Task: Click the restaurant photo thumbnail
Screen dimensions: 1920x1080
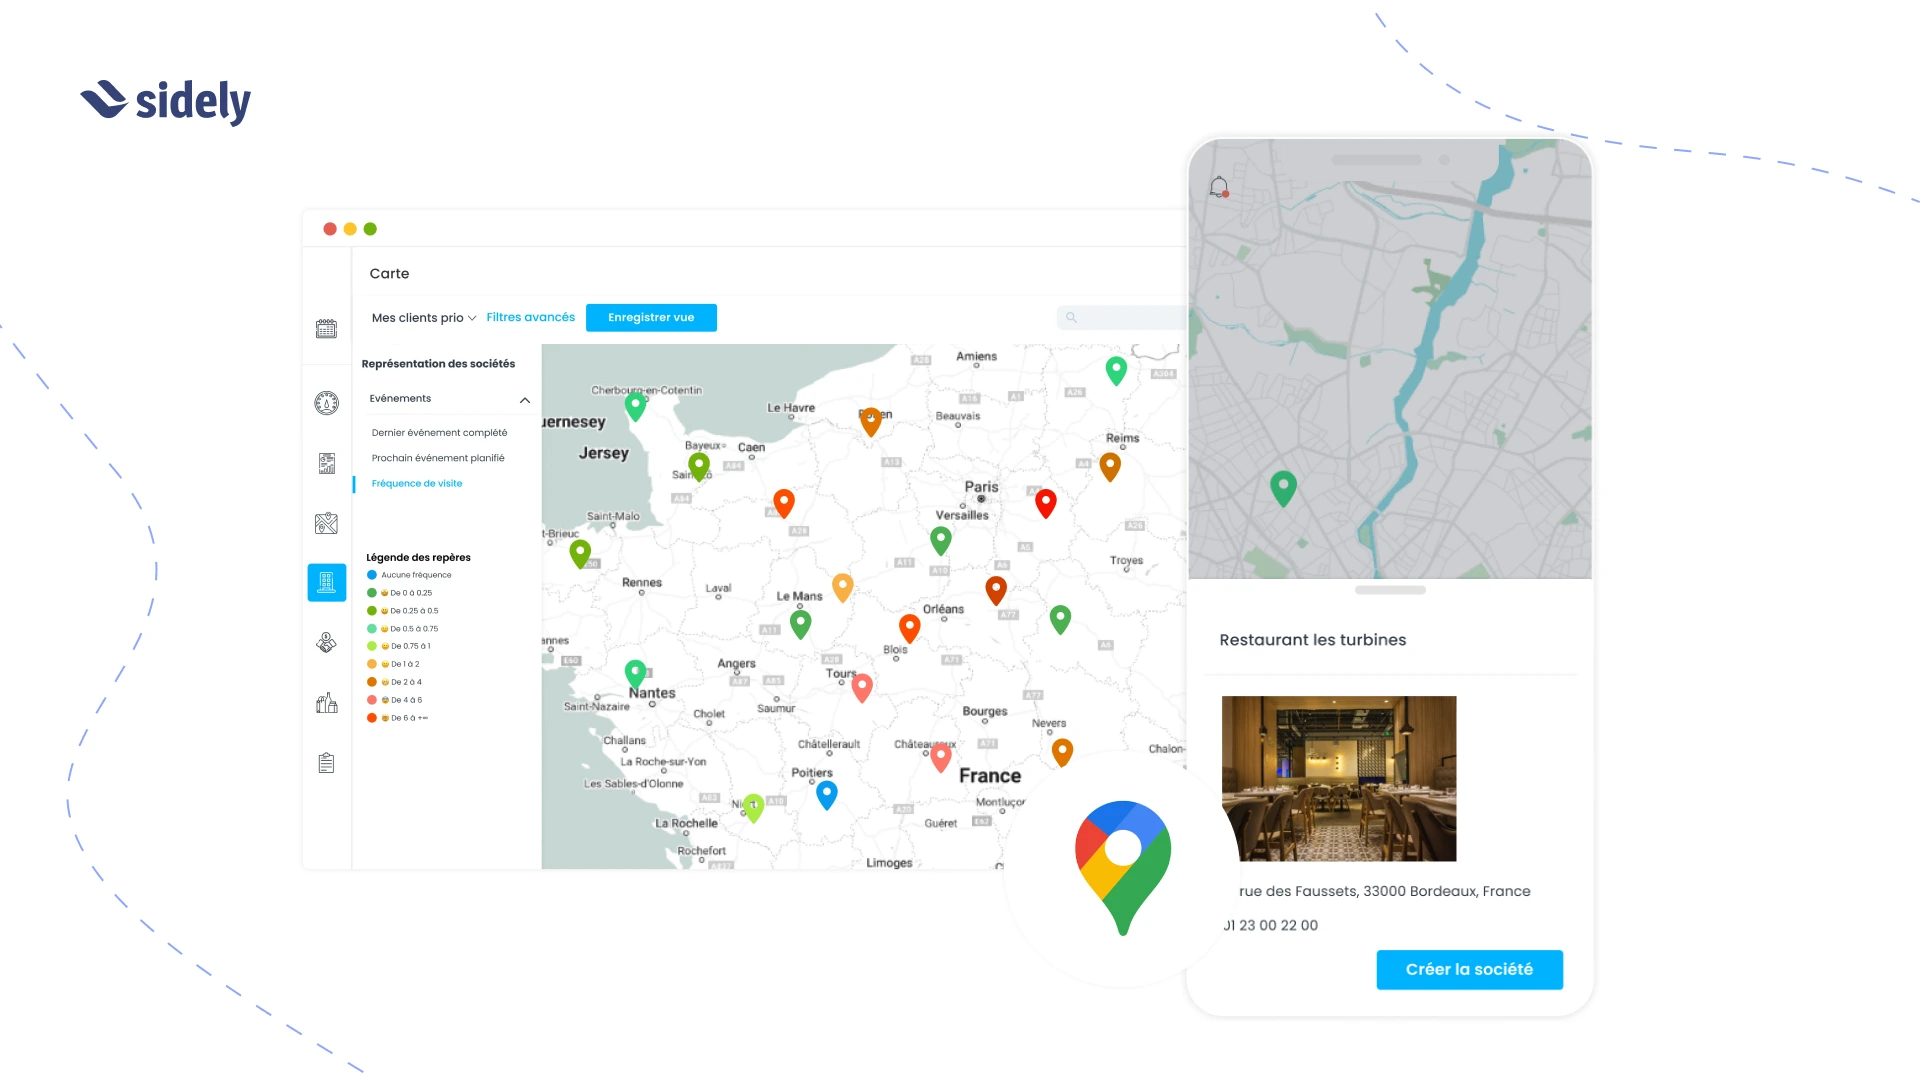Action: coord(1338,778)
